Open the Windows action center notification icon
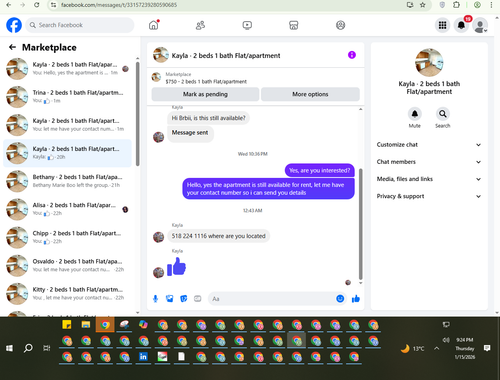Viewport: 500px width, 380px height. tap(487, 348)
